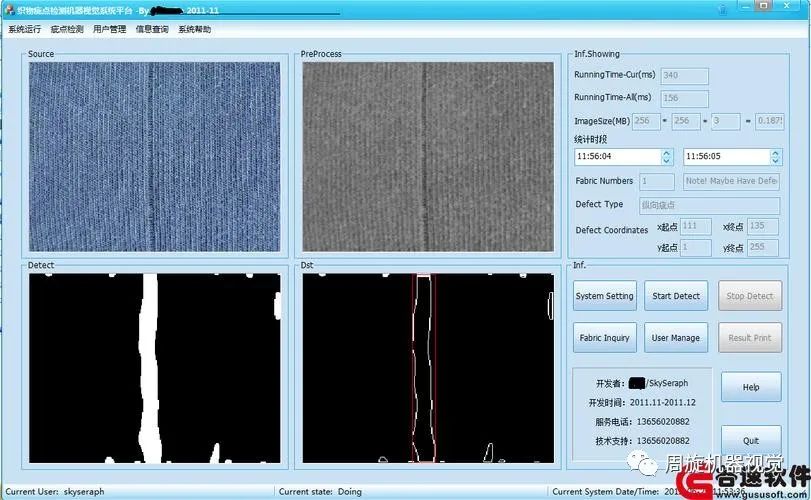Click the Help button
This screenshot has width=811, height=500.
point(751,387)
